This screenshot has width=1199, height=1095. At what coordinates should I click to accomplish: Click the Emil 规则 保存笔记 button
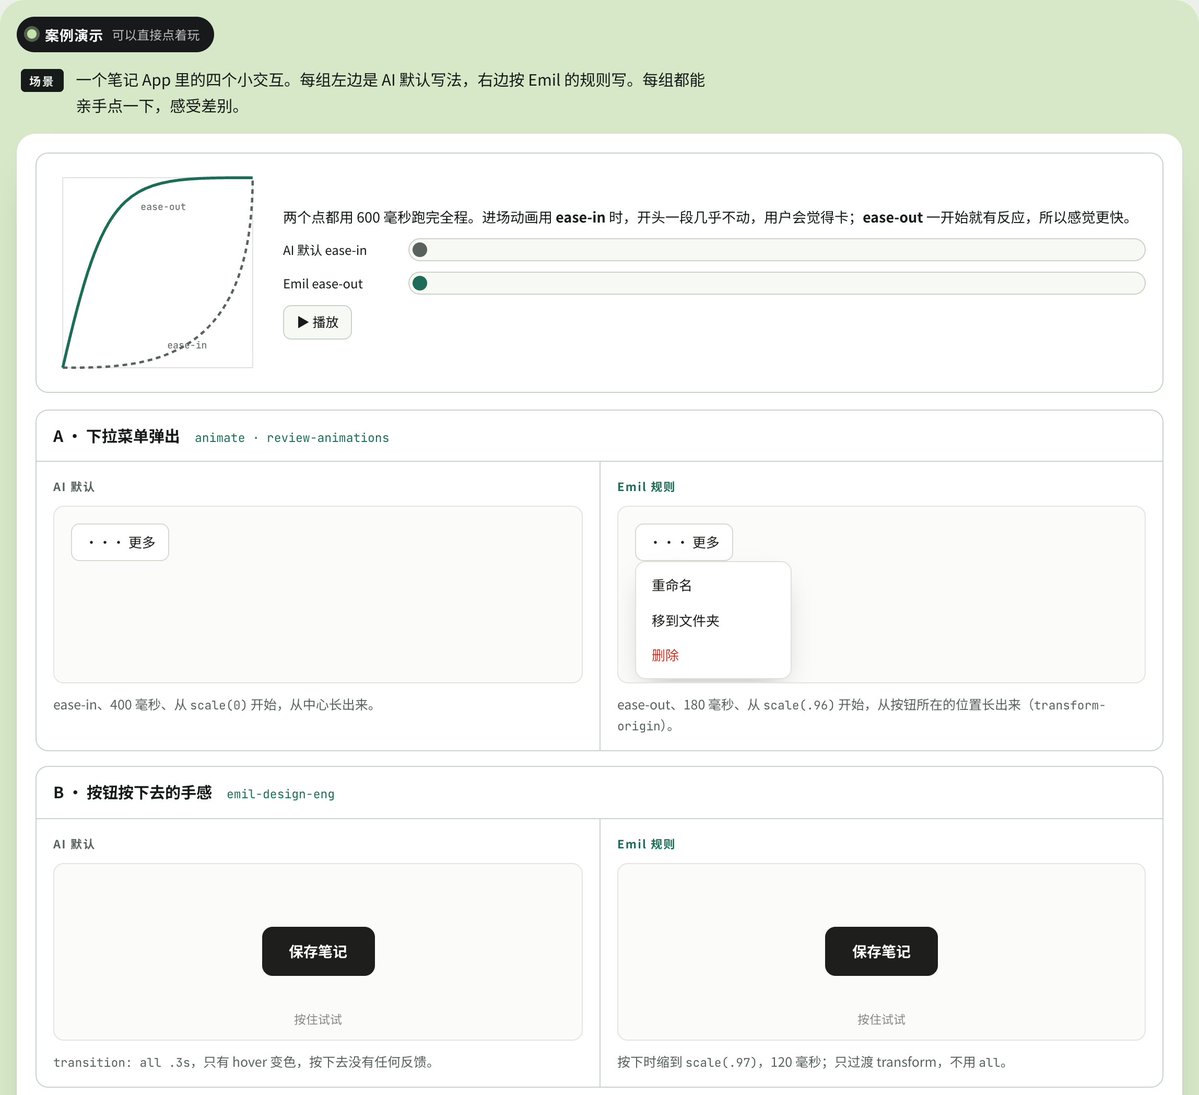coord(881,951)
